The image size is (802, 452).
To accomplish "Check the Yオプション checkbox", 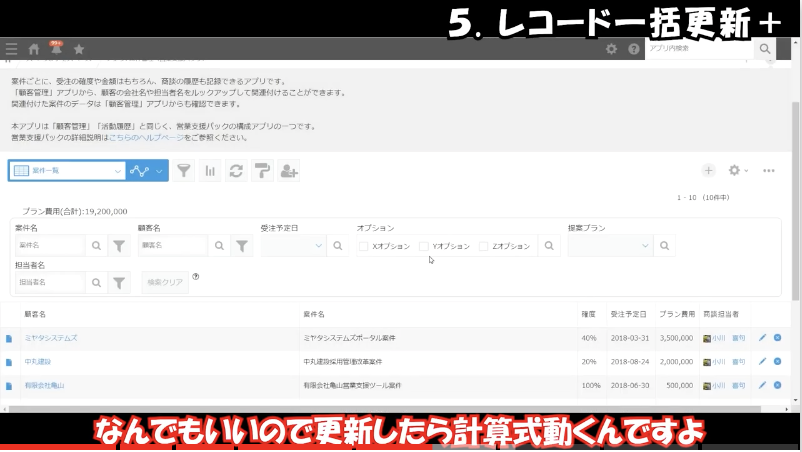I will click(424, 246).
